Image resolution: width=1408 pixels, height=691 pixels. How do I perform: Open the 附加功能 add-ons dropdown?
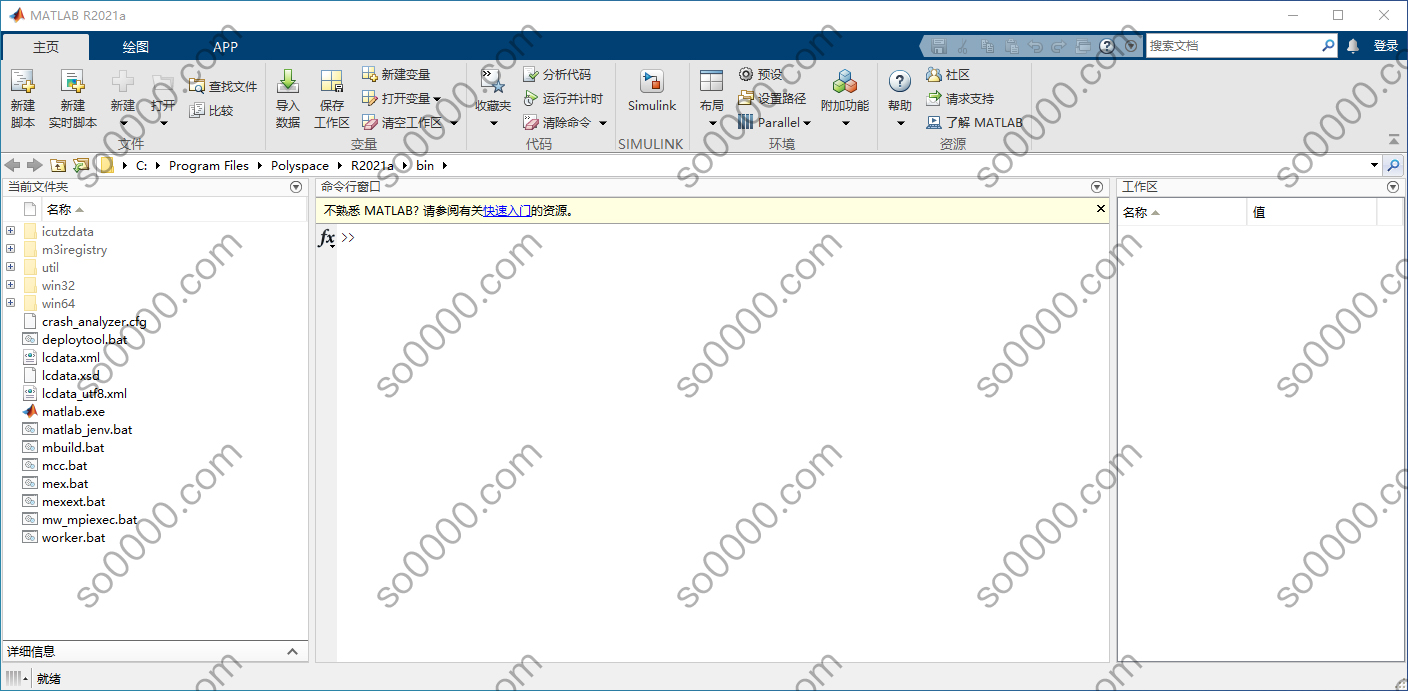tap(845, 123)
